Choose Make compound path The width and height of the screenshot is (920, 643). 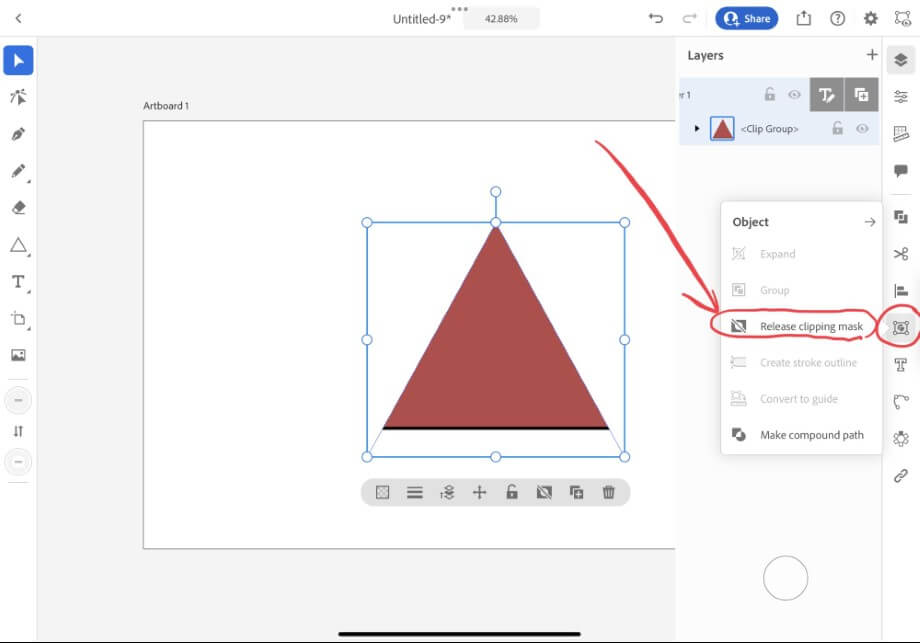[x=801, y=435]
